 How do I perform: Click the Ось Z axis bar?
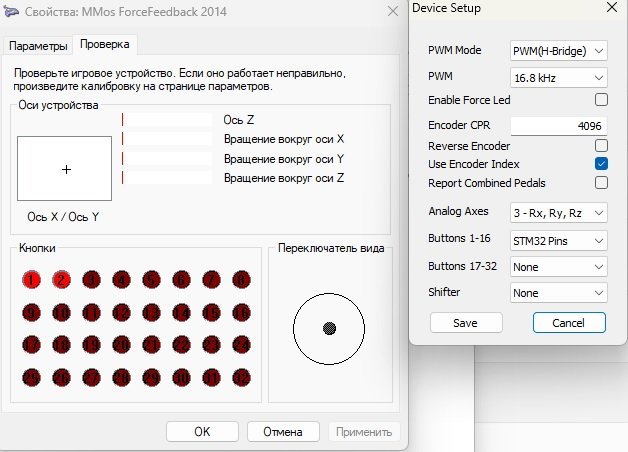[166, 120]
